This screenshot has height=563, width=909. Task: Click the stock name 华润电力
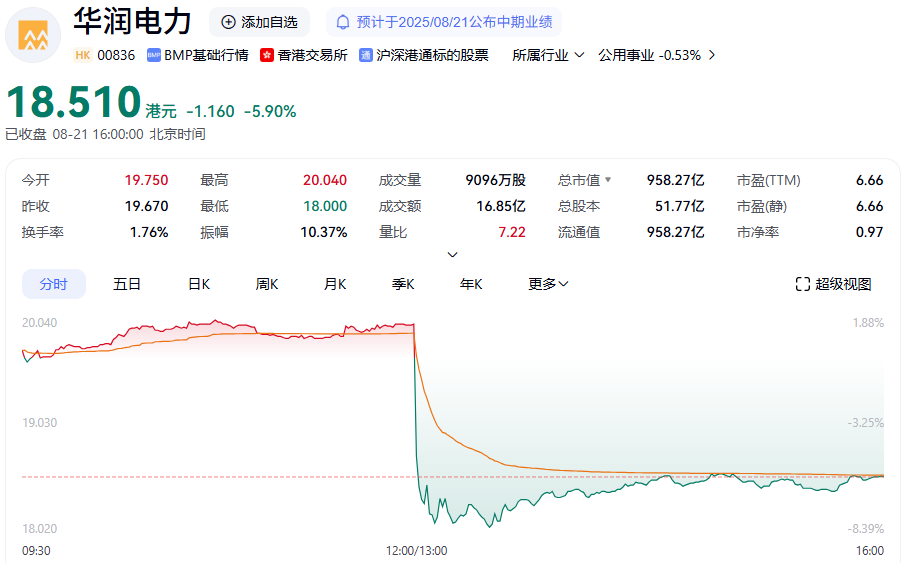133,21
